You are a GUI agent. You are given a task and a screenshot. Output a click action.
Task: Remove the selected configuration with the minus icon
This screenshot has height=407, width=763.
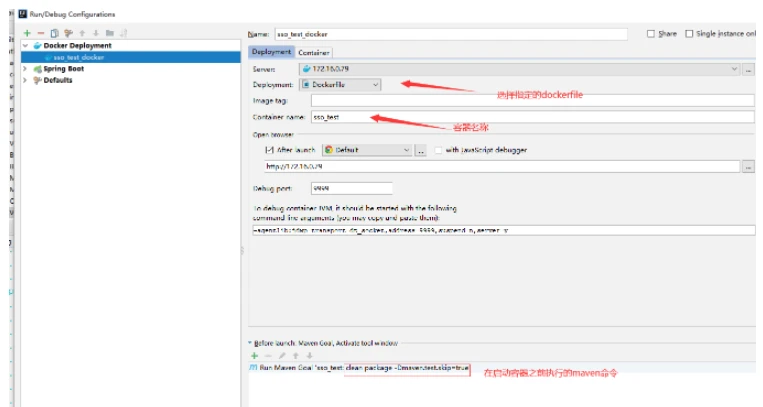click(x=41, y=33)
